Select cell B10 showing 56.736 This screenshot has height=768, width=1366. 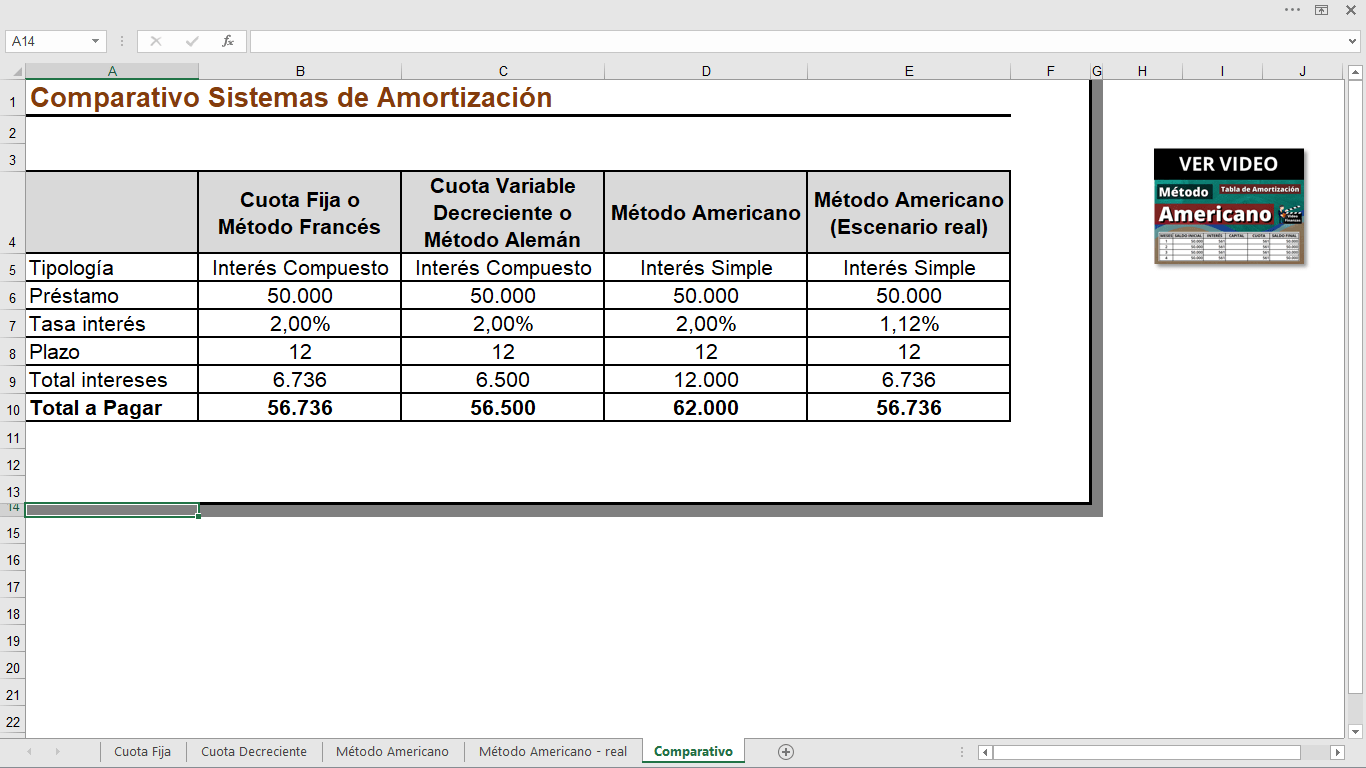pyautogui.click(x=299, y=407)
